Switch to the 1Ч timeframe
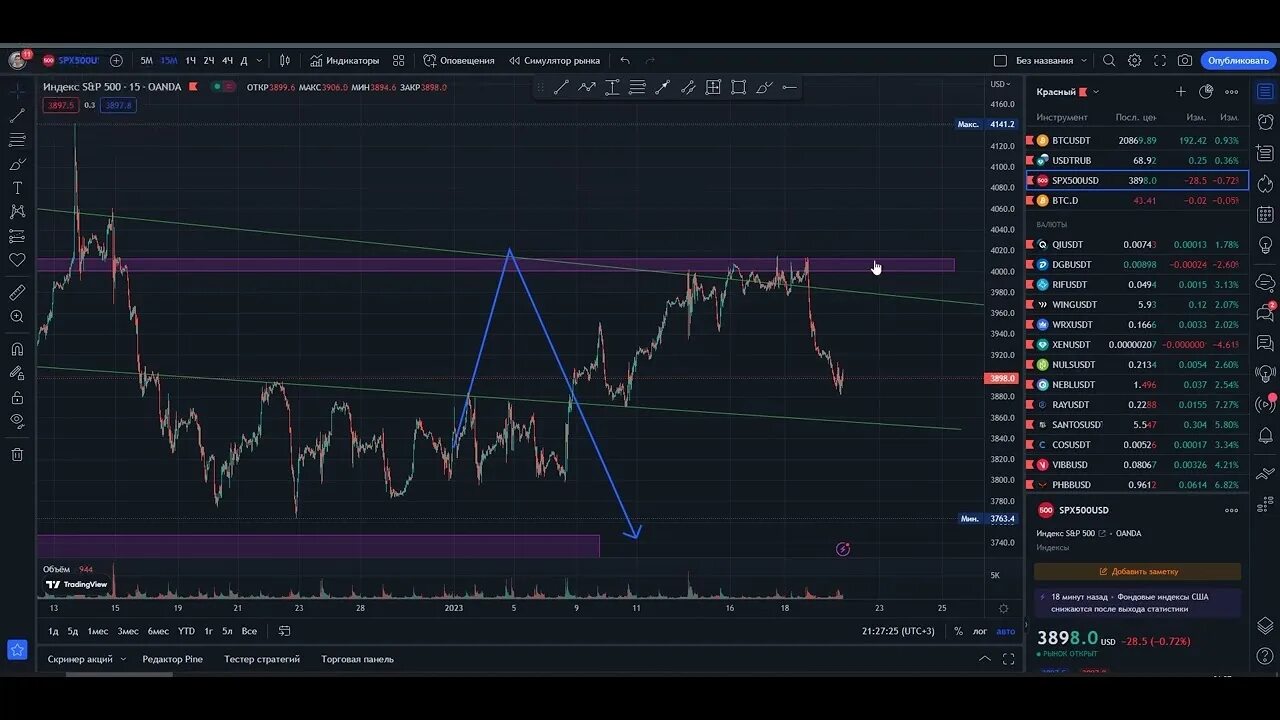The height and width of the screenshot is (720, 1280). (190, 60)
